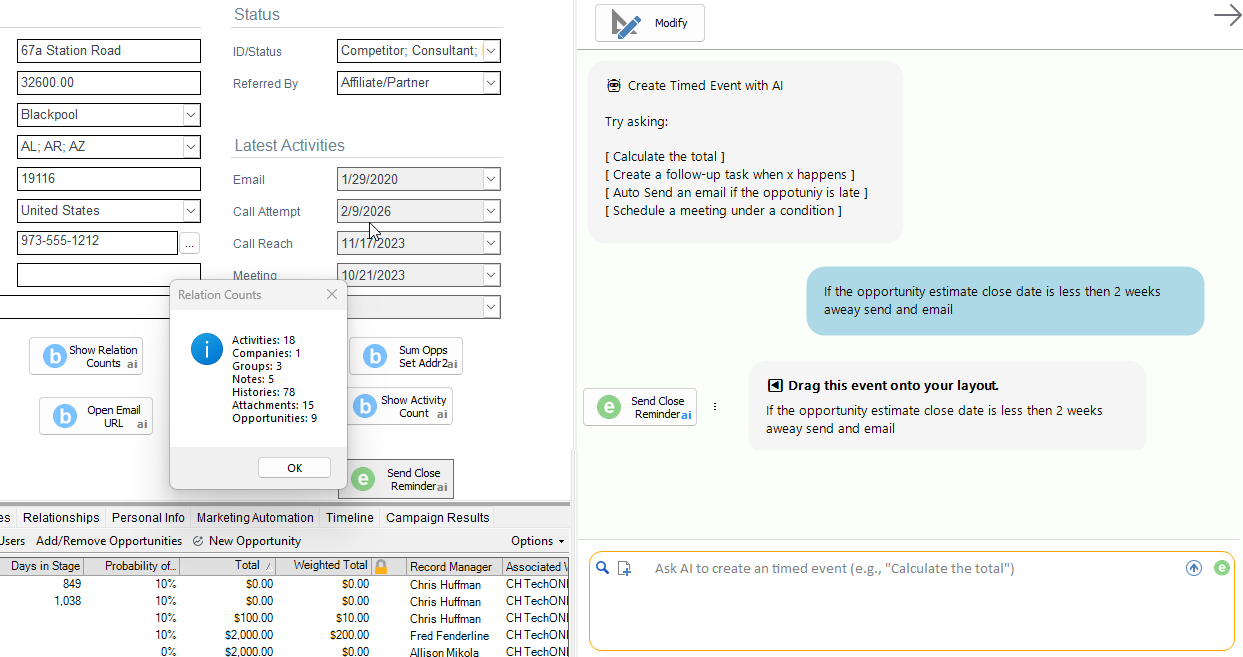
Task: Click the green 'e' icon in prompt box
Action: pyautogui.click(x=1221, y=568)
